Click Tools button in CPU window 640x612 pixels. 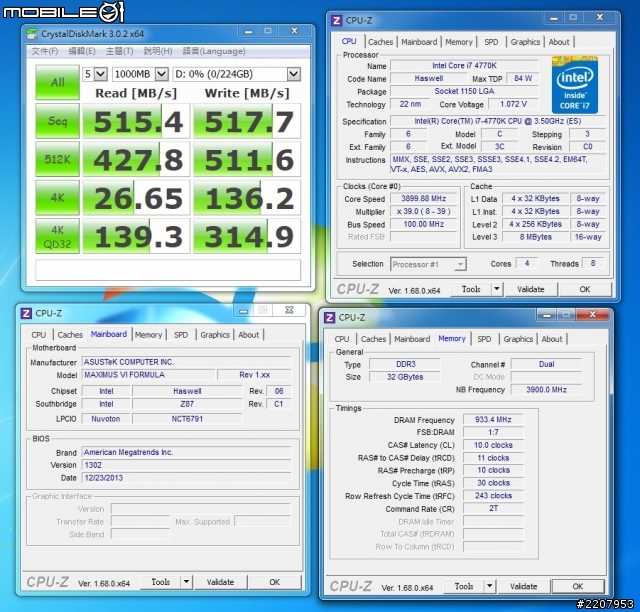coord(471,289)
